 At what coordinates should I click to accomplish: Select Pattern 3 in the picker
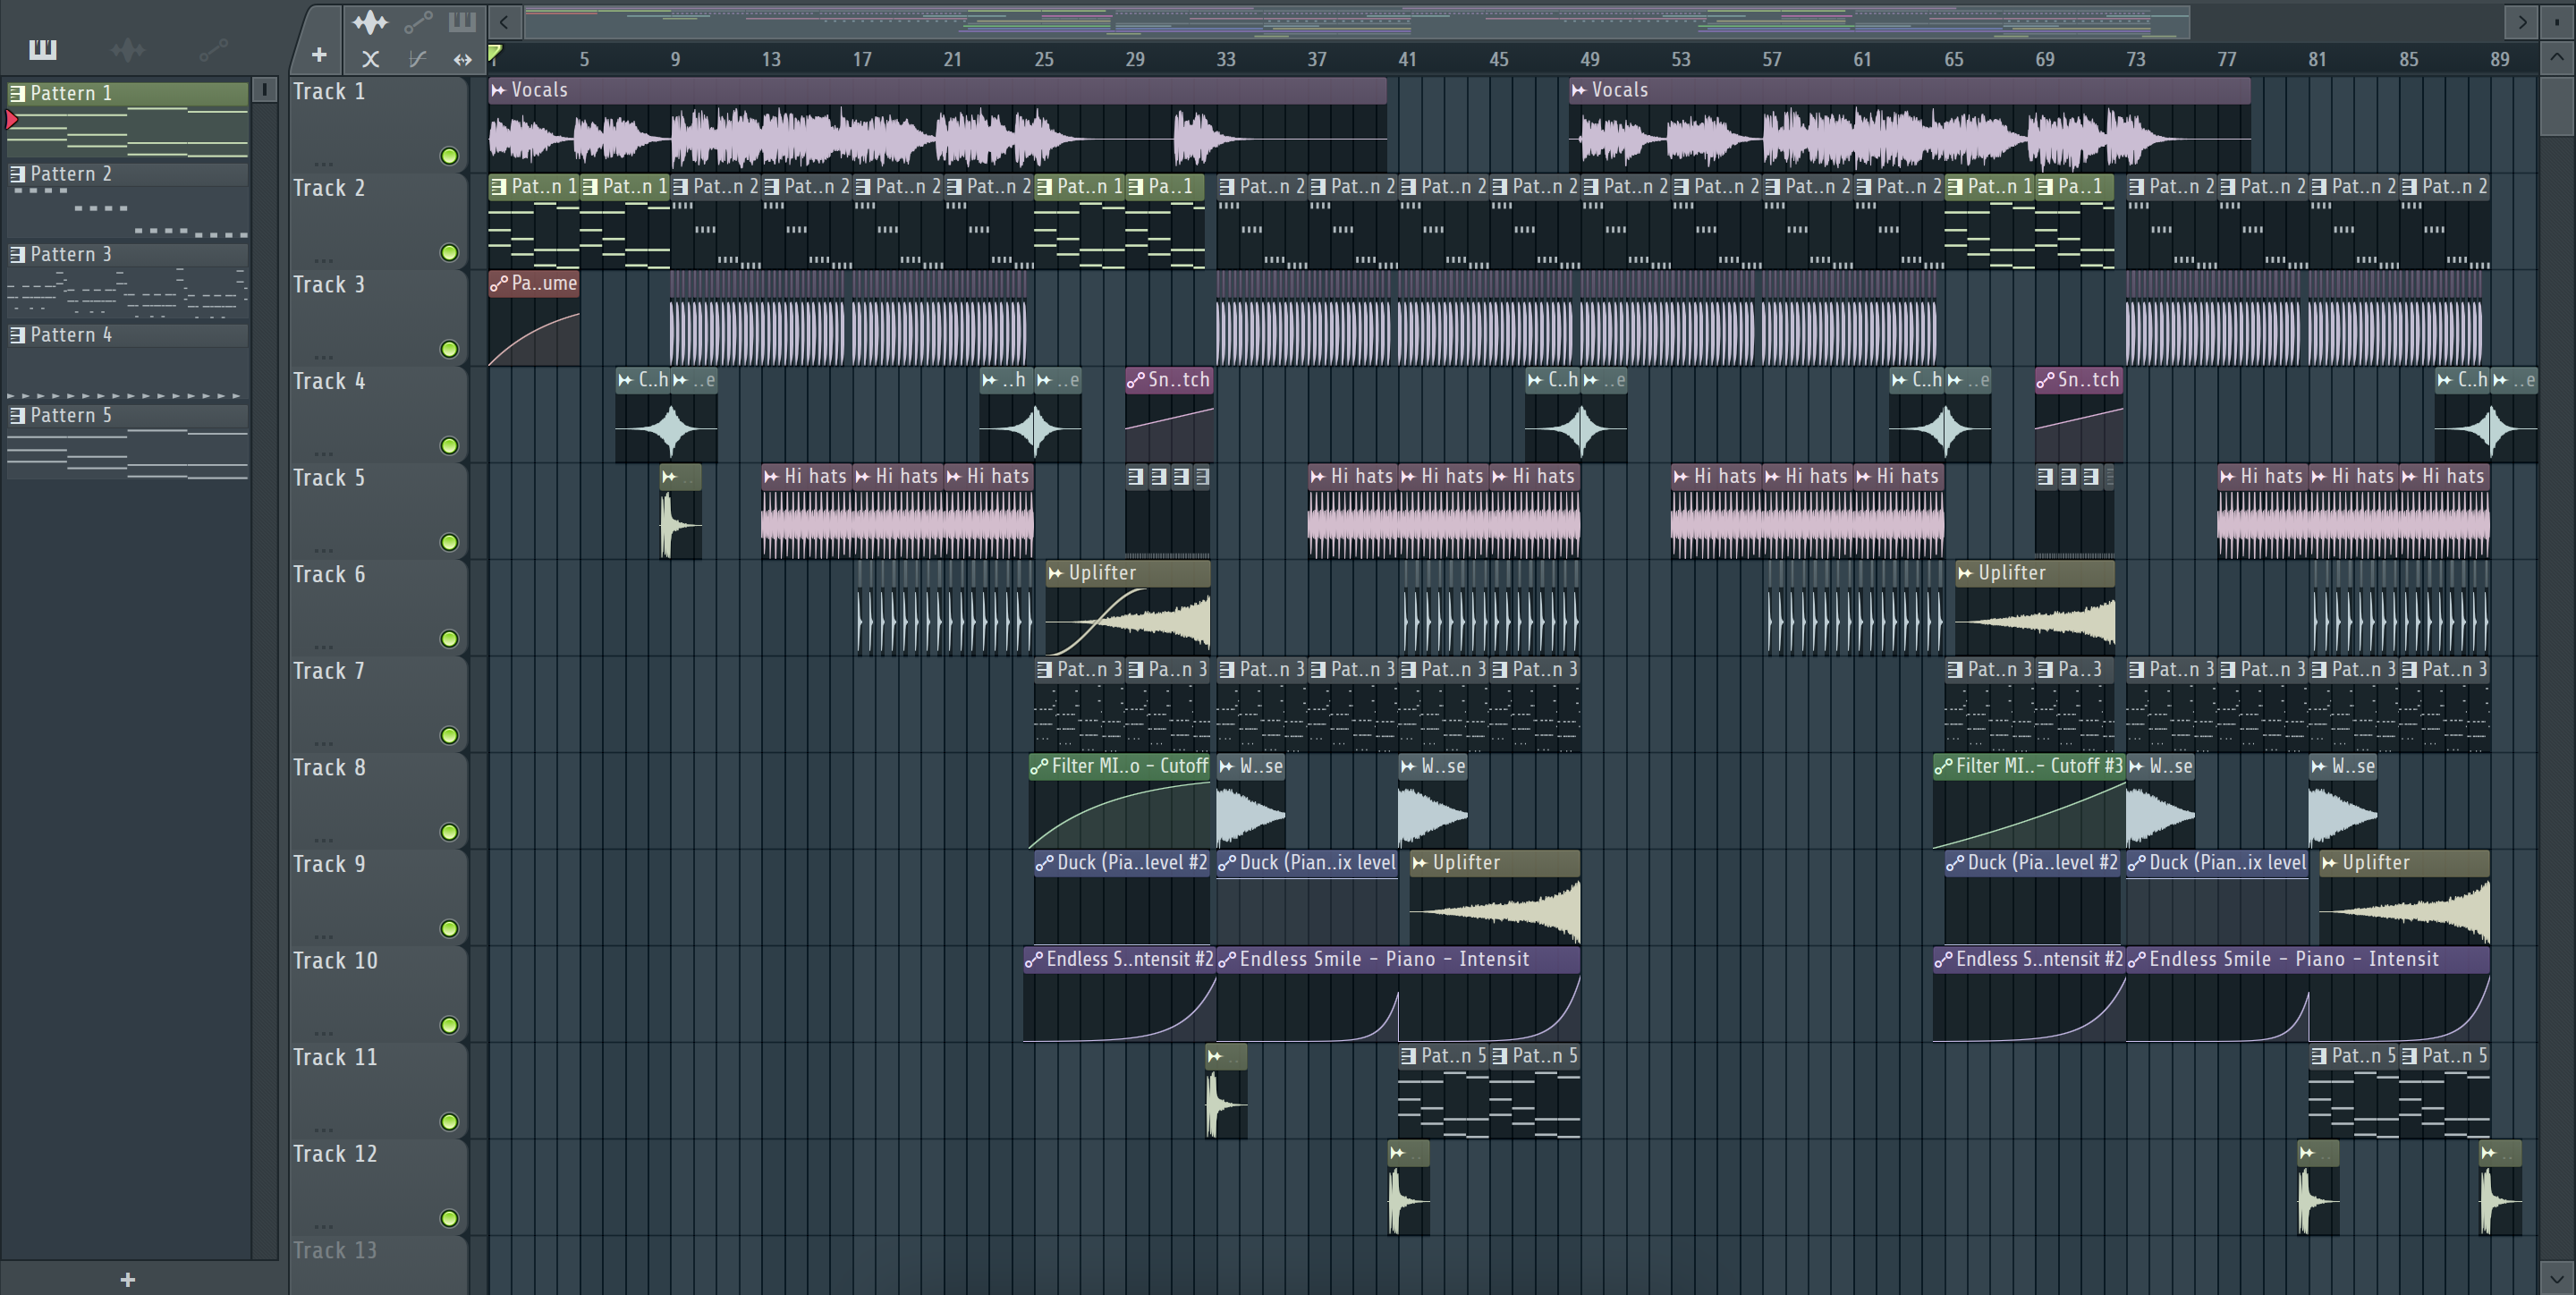[x=128, y=281]
